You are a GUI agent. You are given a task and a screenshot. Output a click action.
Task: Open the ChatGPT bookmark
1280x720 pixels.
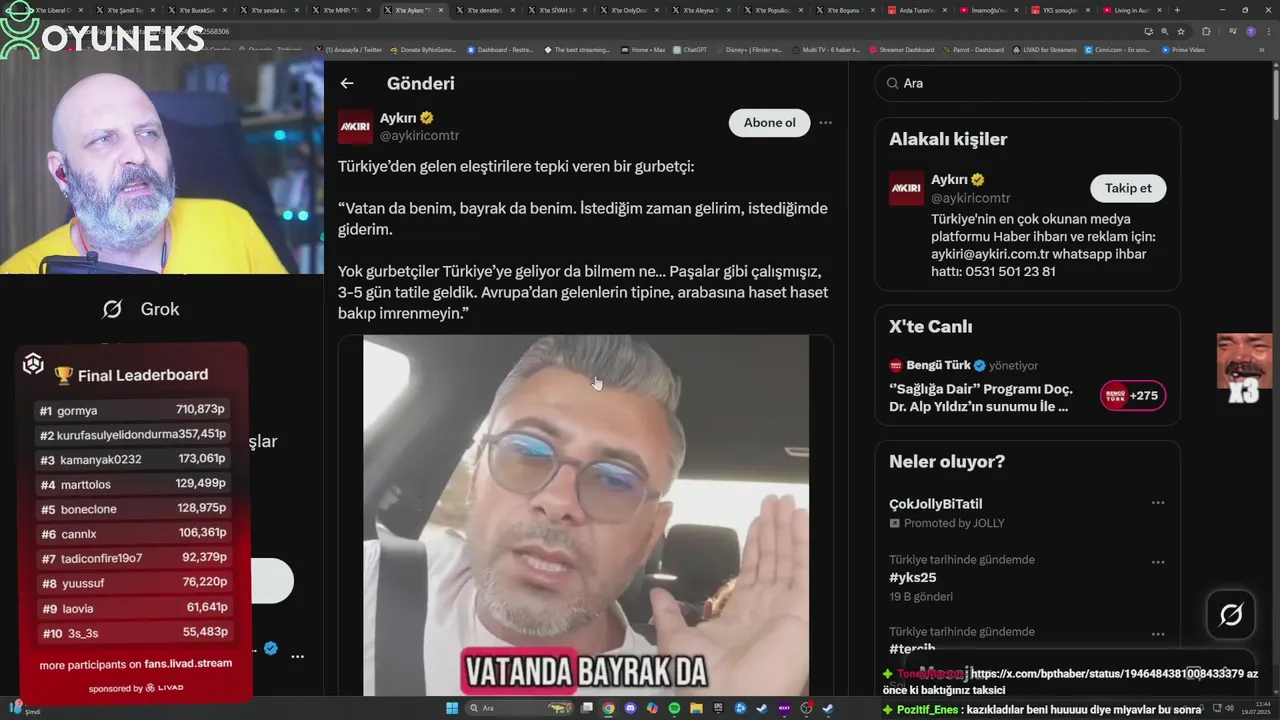click(x=689, y=50)
